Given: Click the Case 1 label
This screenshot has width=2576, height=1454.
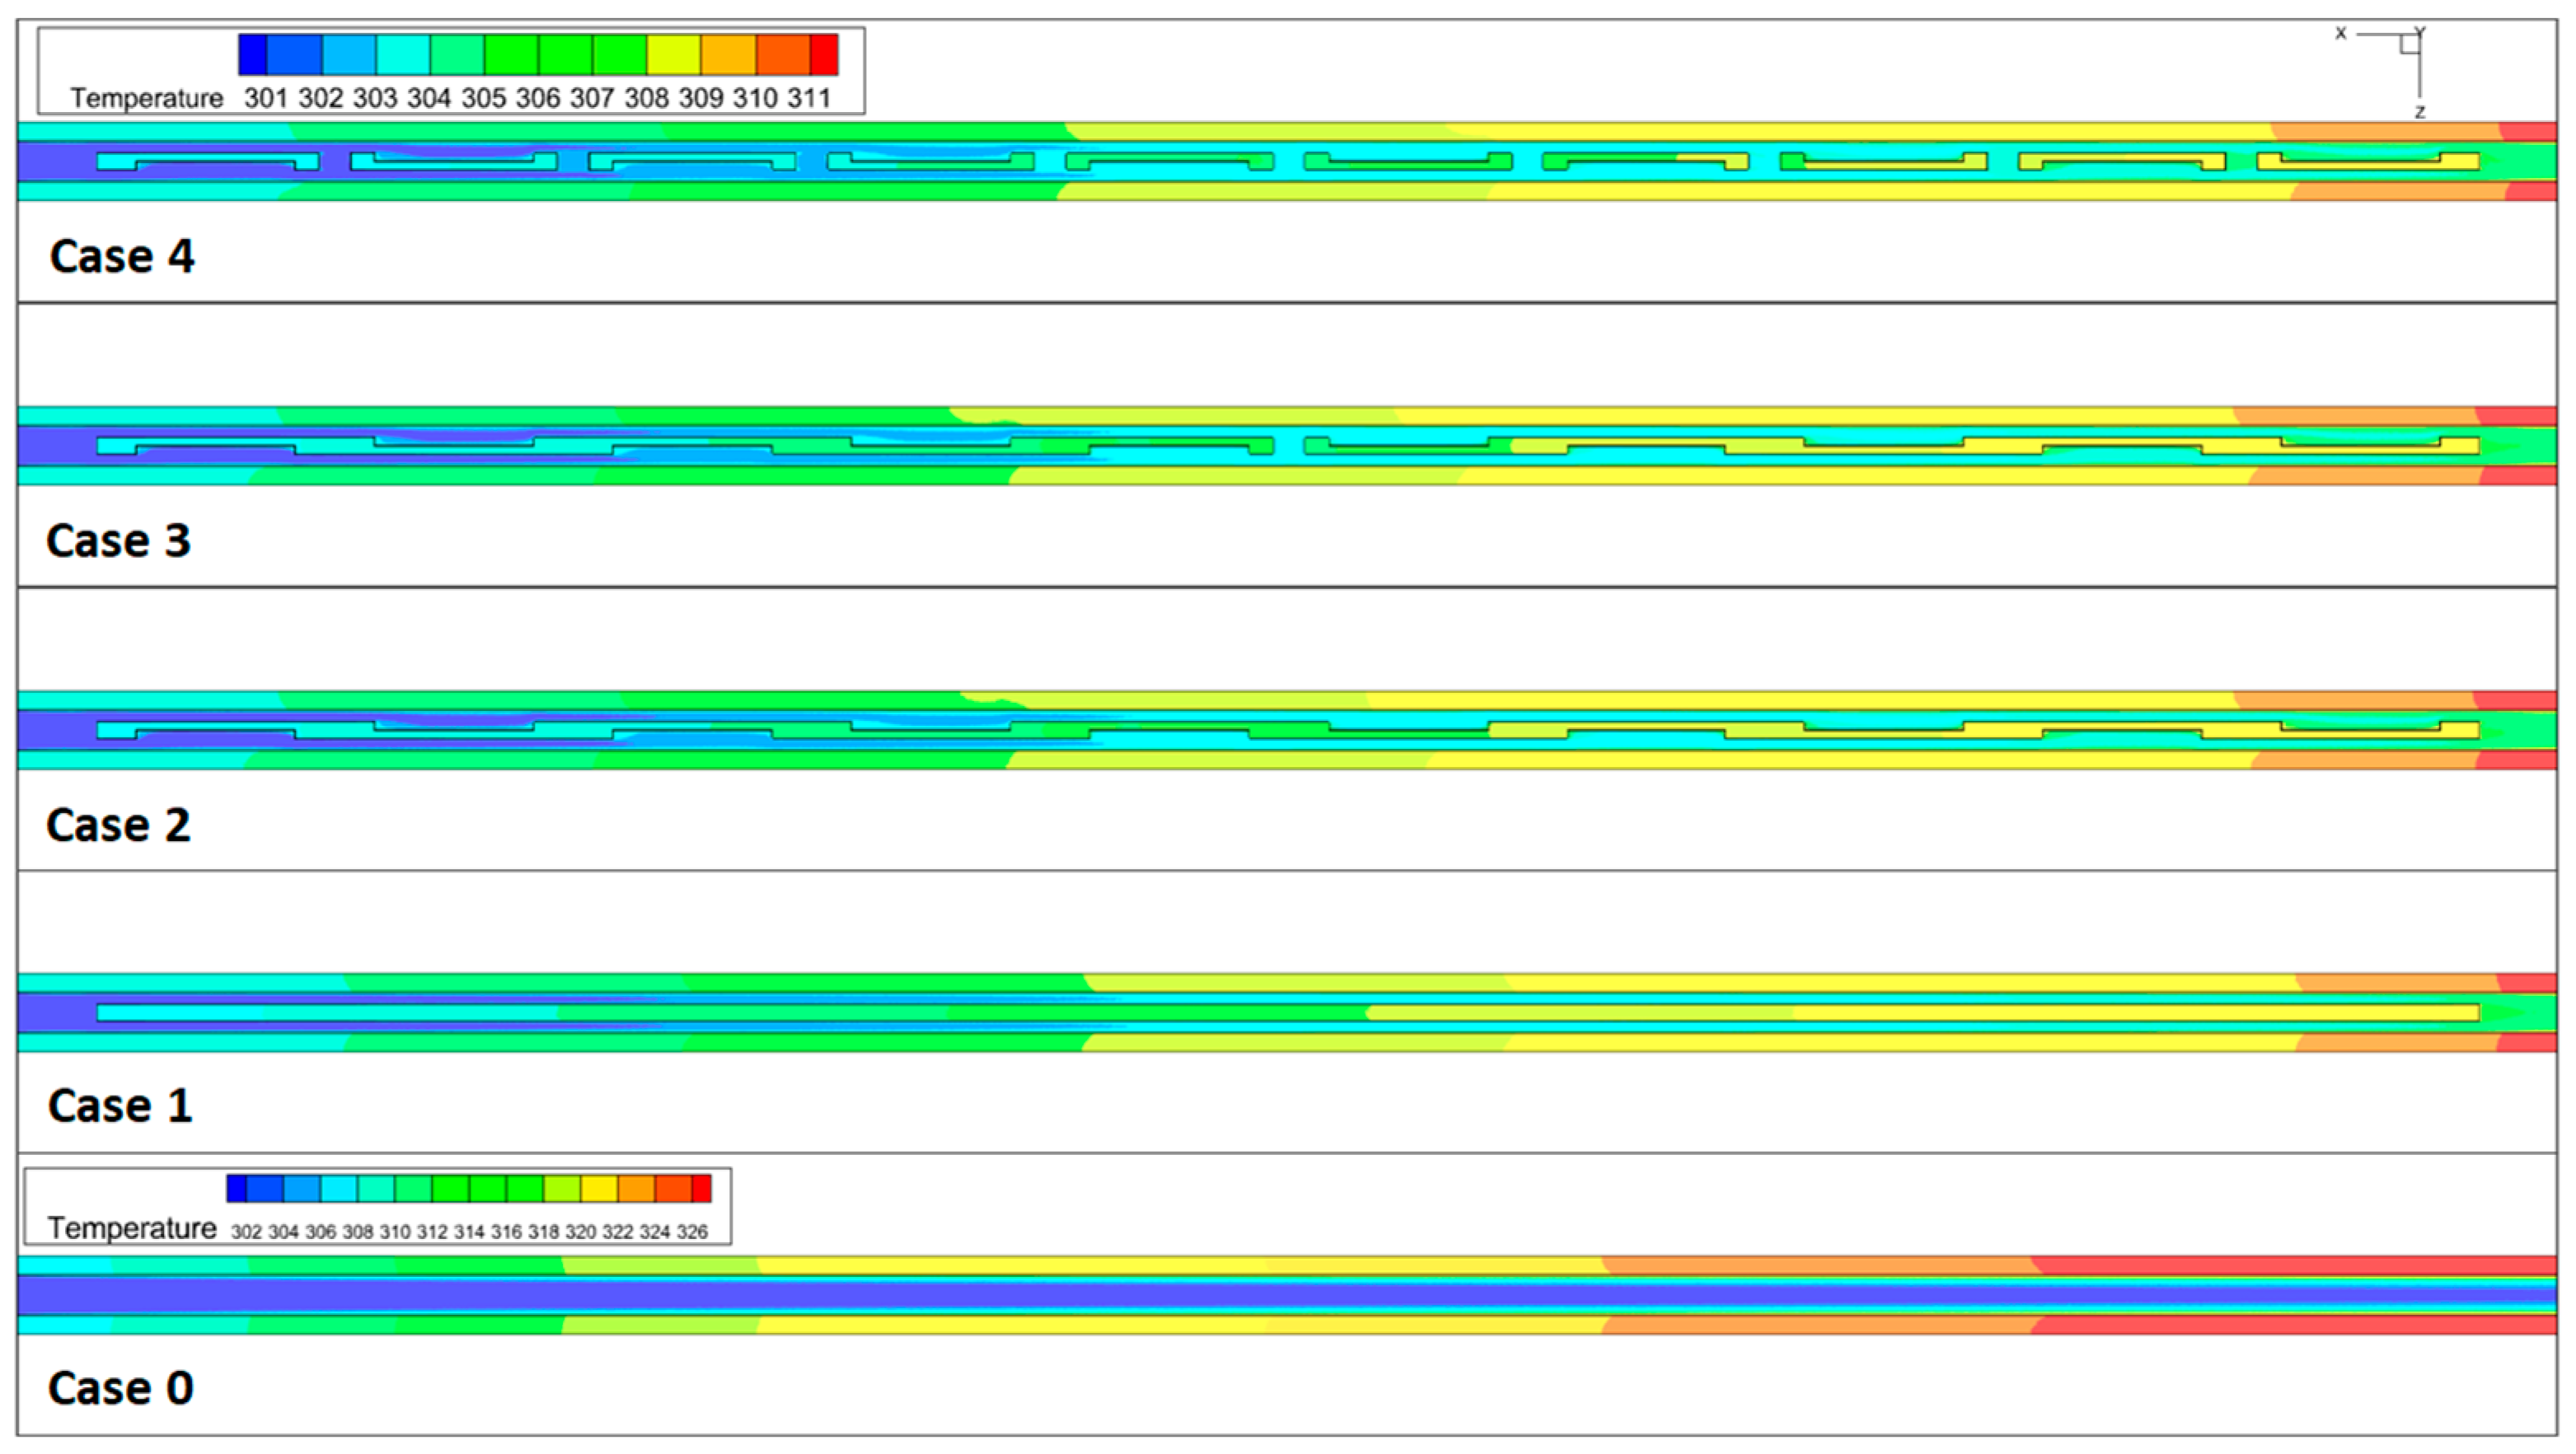Looking at the screenshot, I should (x=120, y=1105).
